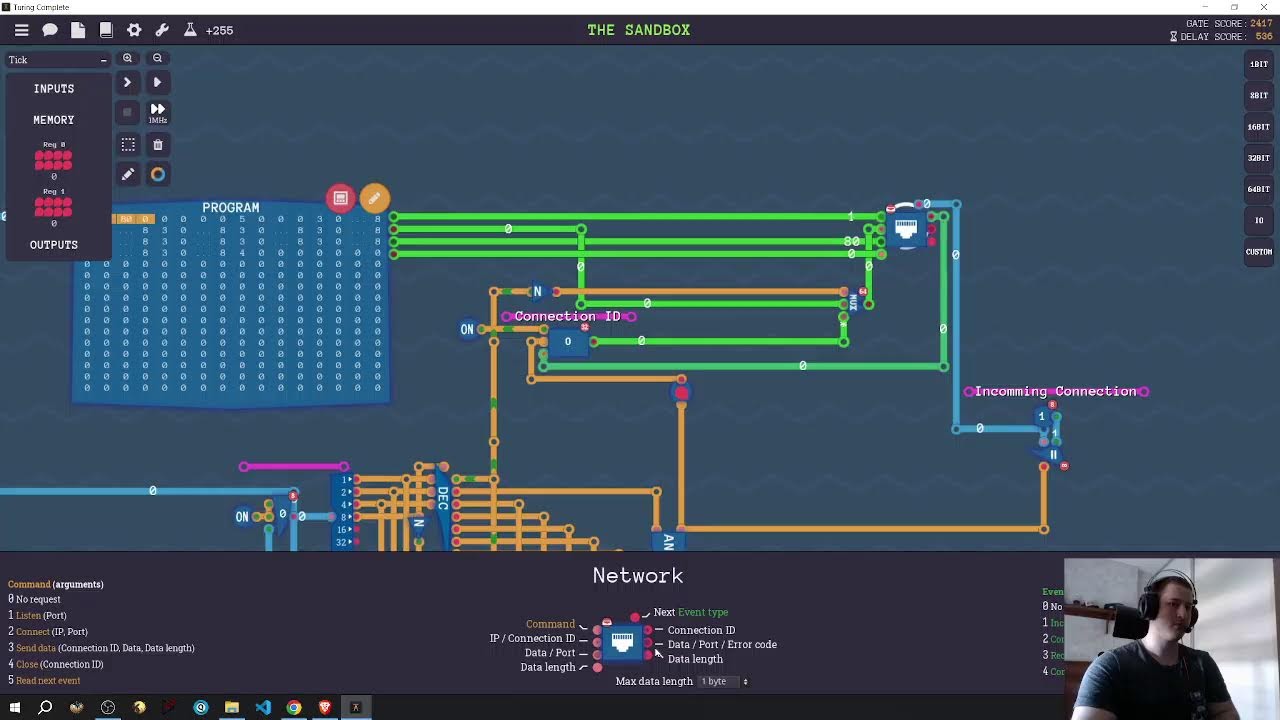1280x720 pixels.
Task: Open the document file icon
Action: (x=78, y=30)
